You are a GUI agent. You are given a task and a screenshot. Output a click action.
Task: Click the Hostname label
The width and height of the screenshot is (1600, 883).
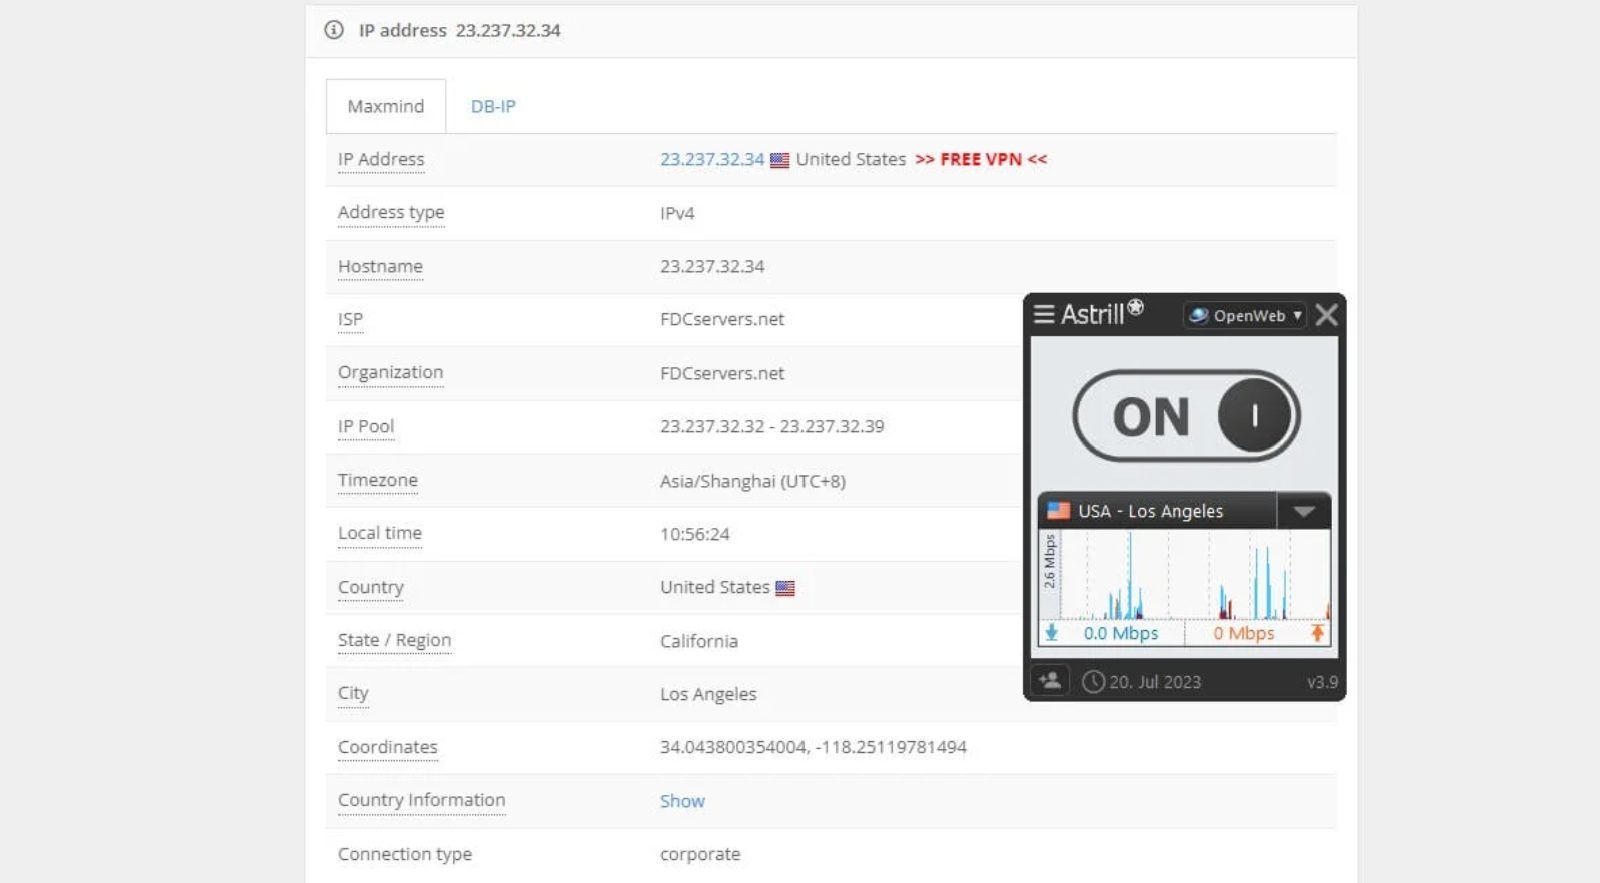(380, 266)
